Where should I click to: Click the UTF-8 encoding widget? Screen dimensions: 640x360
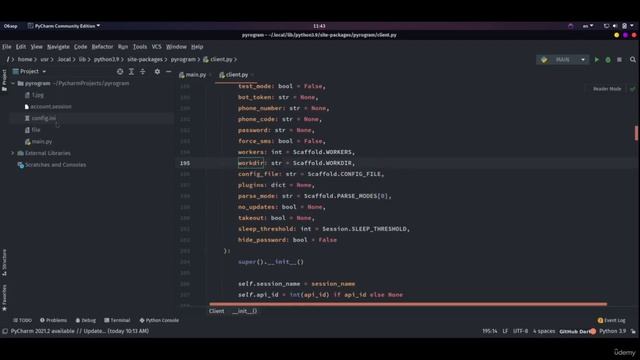[520, 331]
